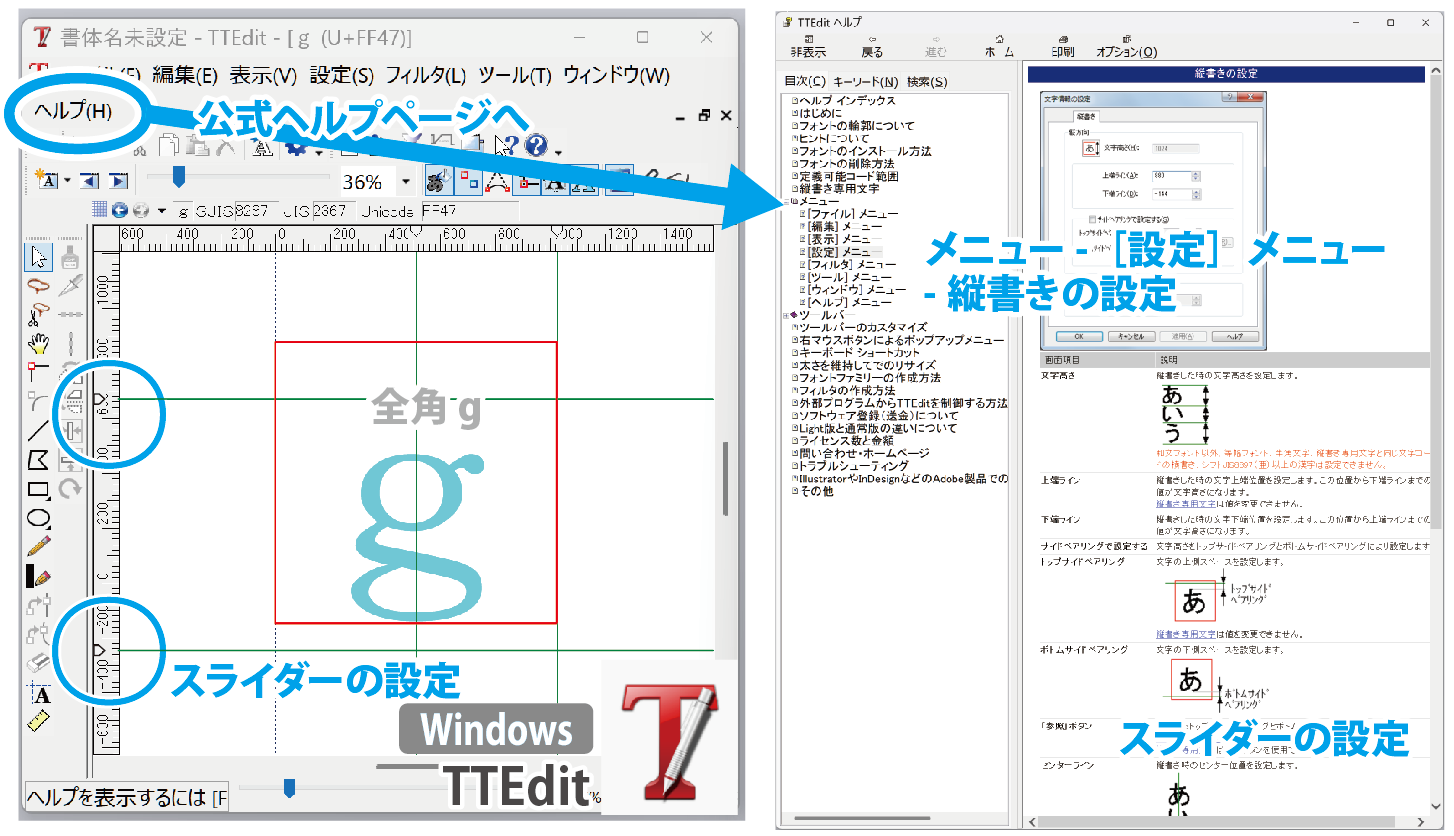Select the pencil freehand tool

(38, 546)
